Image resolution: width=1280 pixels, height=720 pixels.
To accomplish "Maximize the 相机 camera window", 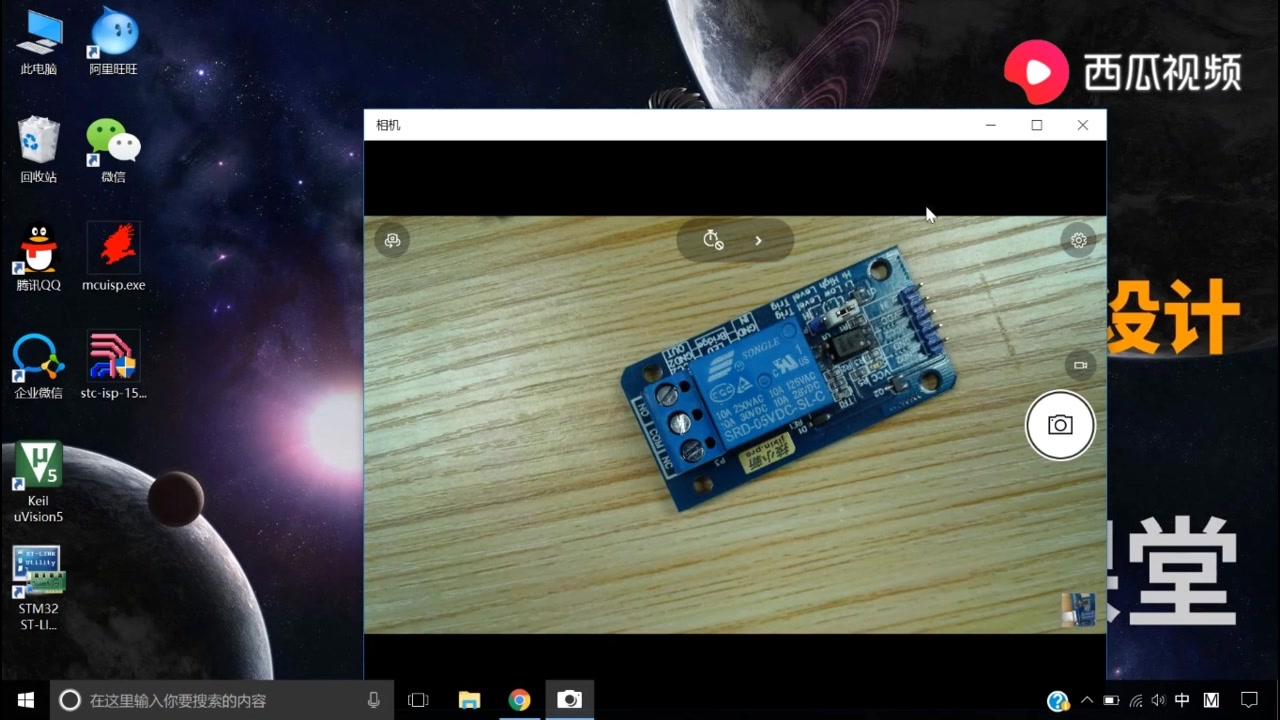I will tap(1037, 125).
